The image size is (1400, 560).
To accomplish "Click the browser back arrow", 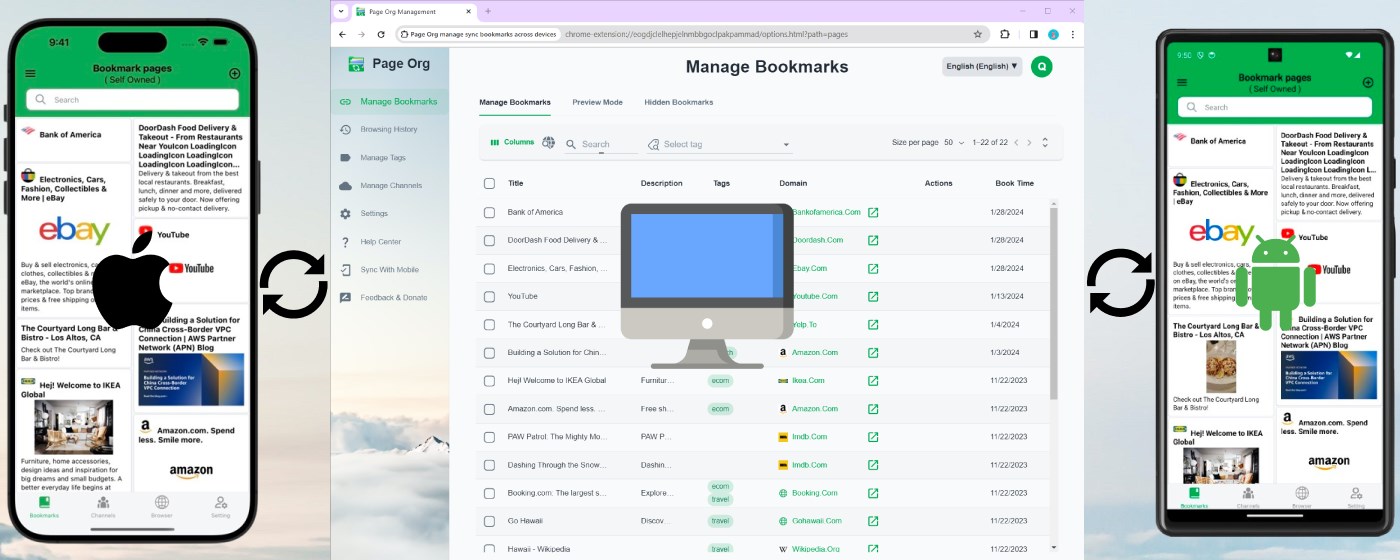I will coord(342,34).
